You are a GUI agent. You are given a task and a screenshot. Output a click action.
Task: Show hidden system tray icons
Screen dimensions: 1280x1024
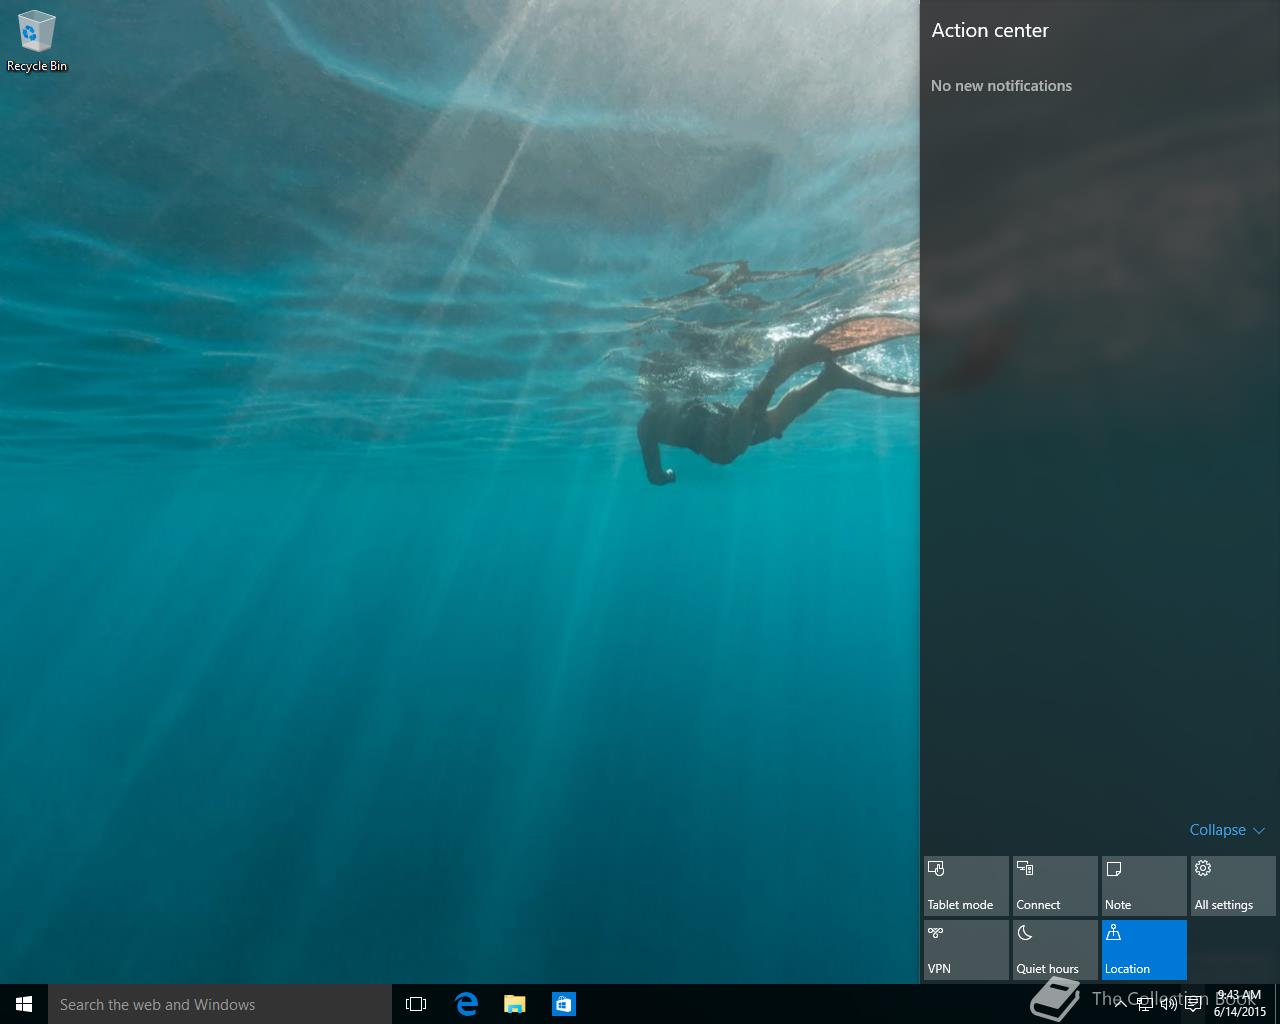tap(1120, 1004)
